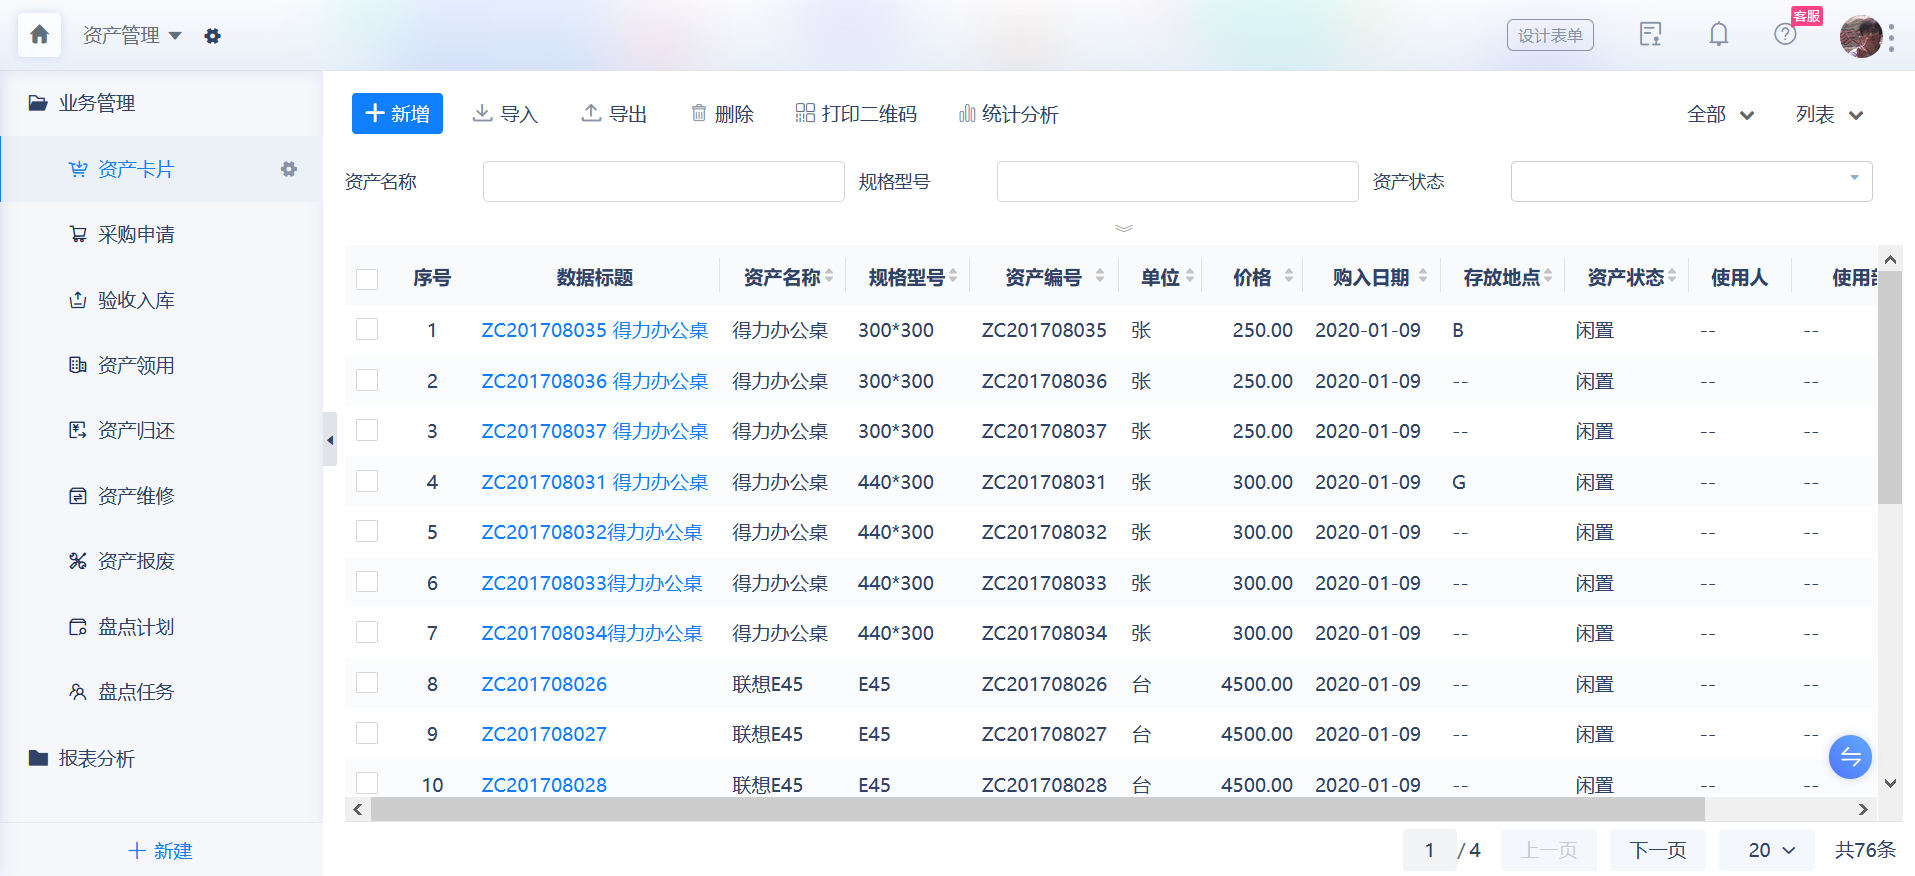
Task: Sort by 资产名称 column arrows
Action: (829, 276)
